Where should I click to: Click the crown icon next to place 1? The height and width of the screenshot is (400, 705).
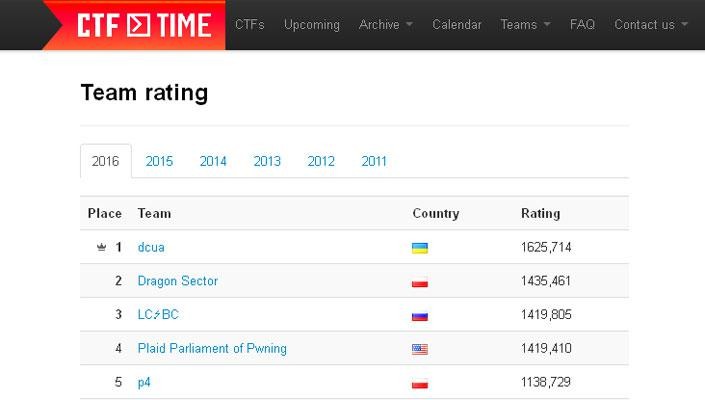pos(101,247)
